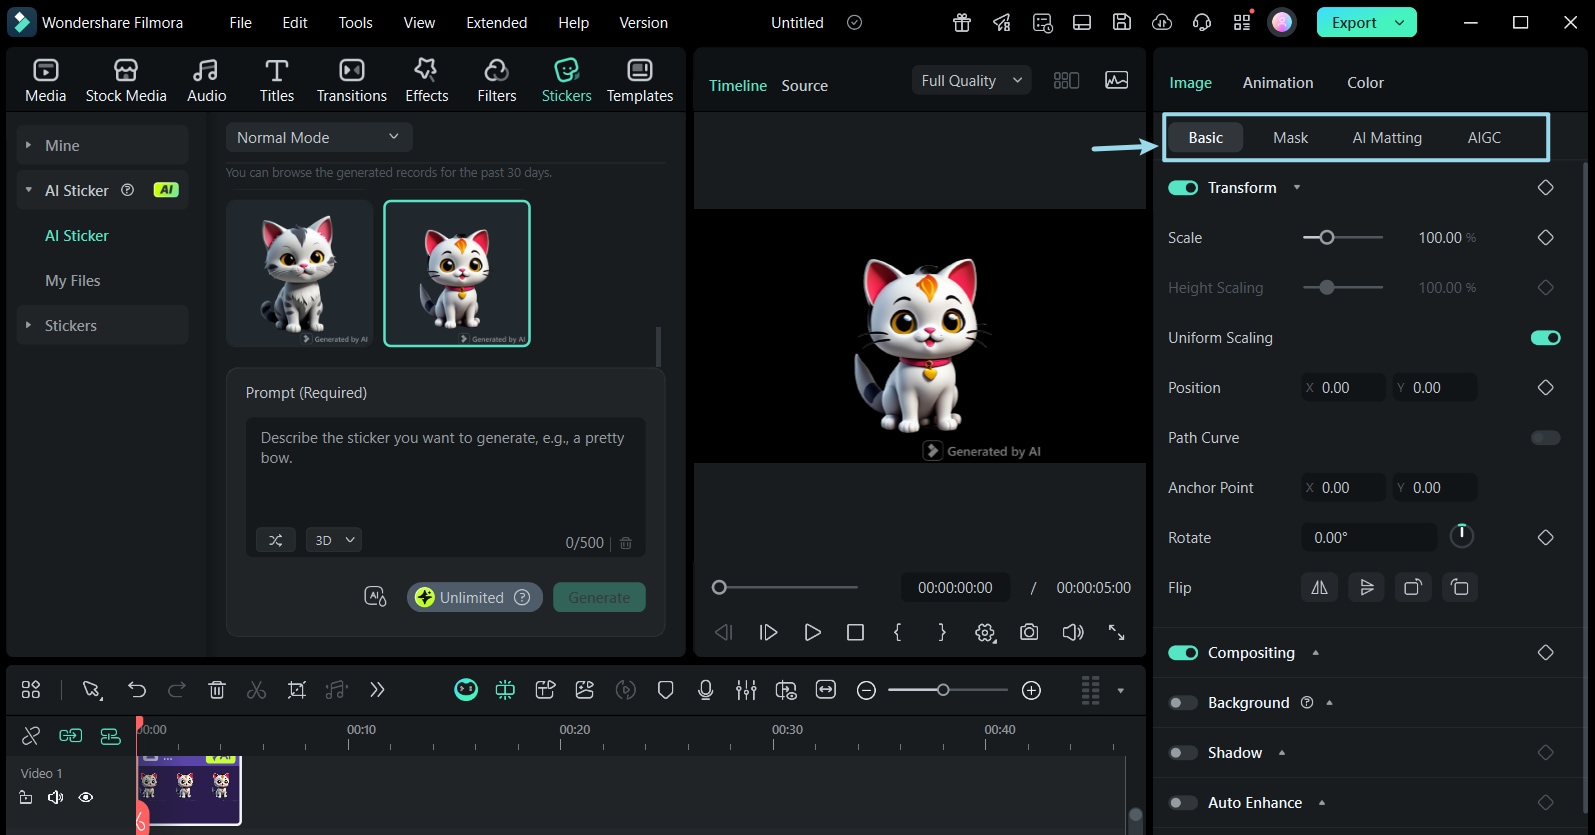Open the Audio panel
1595x835 pixels.
(206, 81)
